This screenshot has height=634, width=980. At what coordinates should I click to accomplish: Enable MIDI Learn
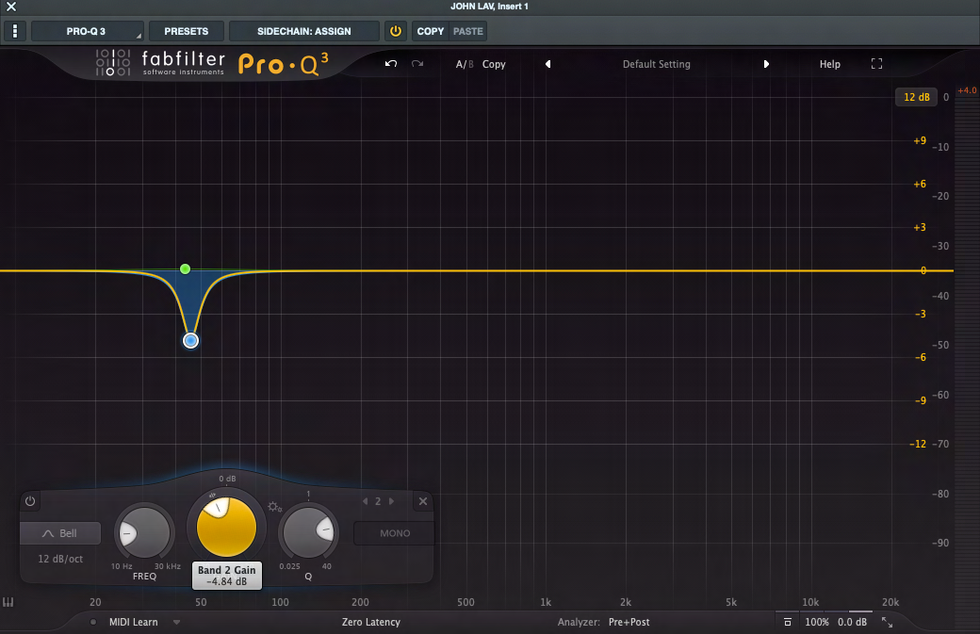[133, 622]
